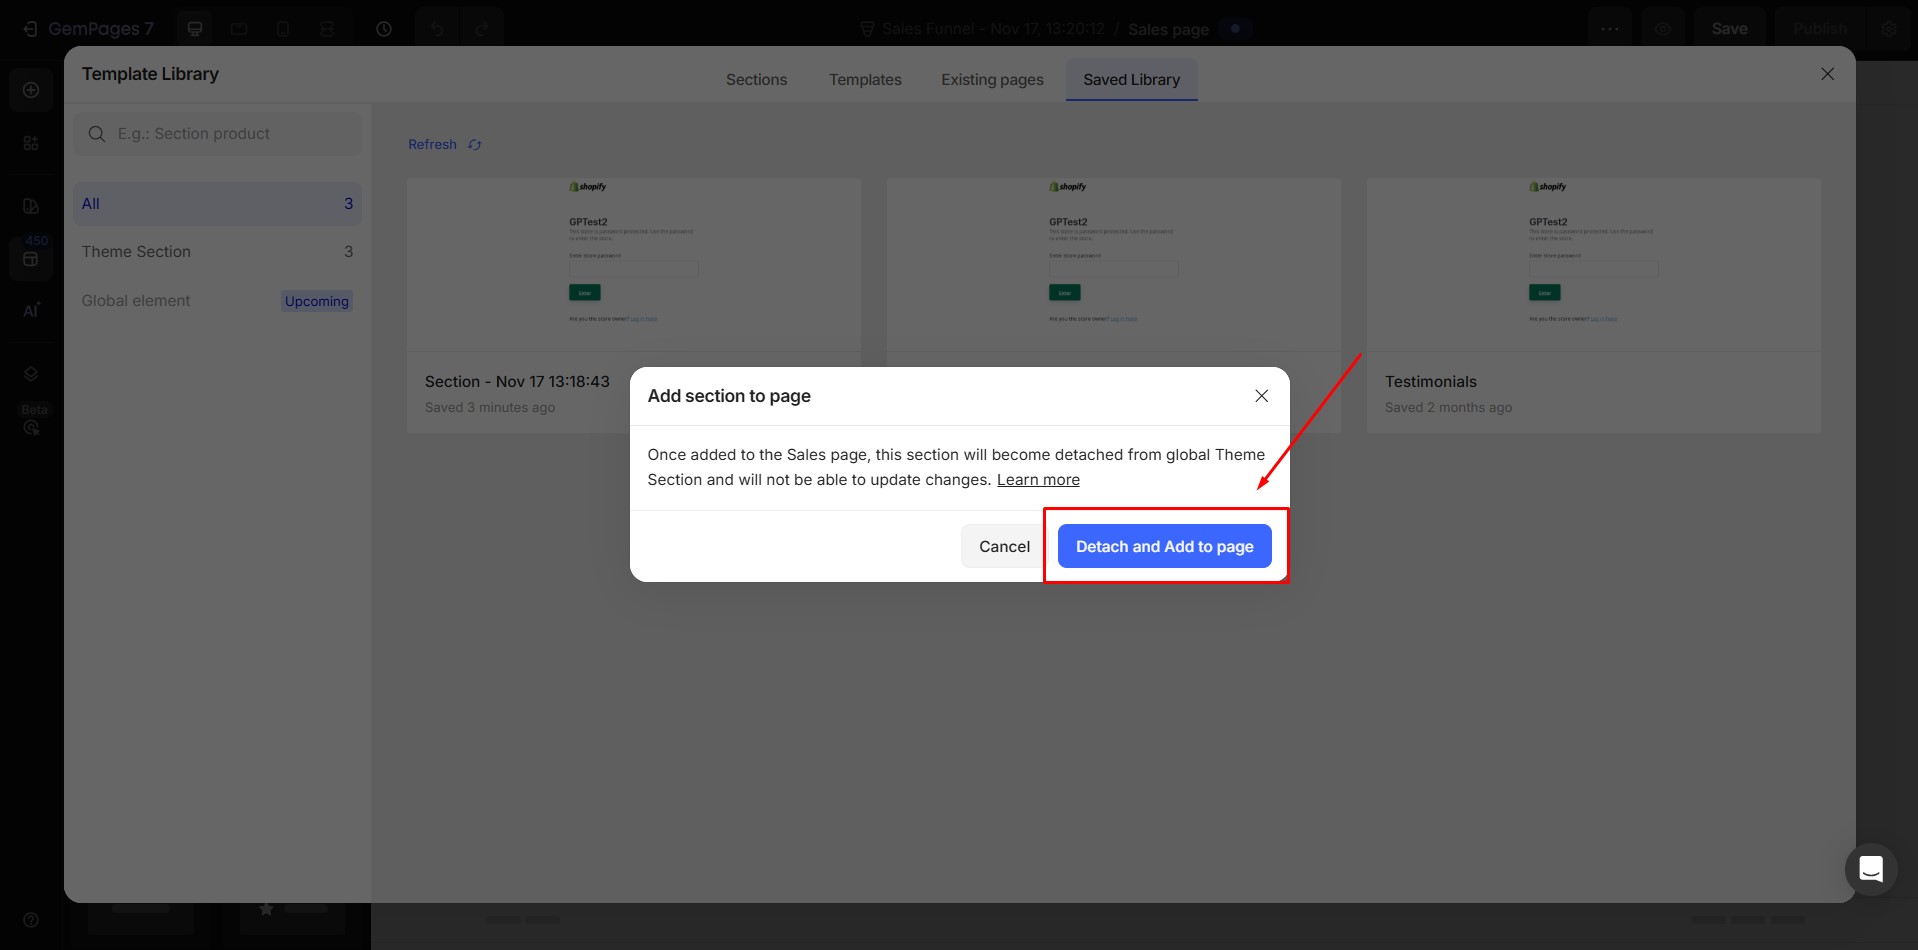This screenshot has width=1918, height=950.
Task: Cancel the Add section dialog
Action: pos(1003,546)
